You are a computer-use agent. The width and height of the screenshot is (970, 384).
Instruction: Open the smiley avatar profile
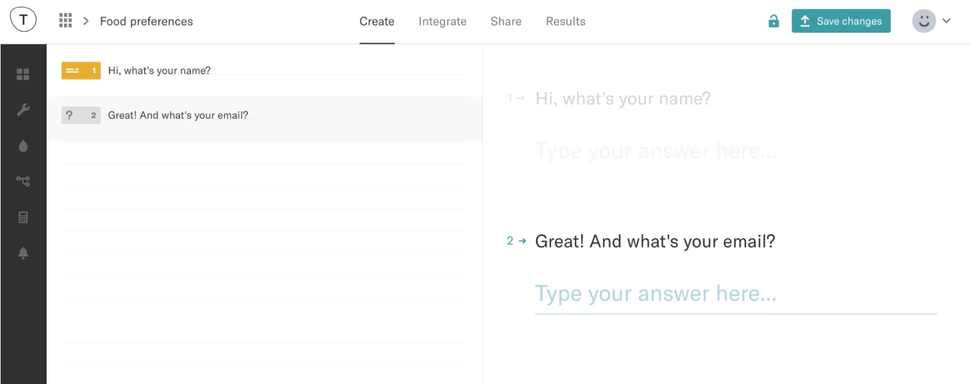pyautogui.click(x=924, y=21)
